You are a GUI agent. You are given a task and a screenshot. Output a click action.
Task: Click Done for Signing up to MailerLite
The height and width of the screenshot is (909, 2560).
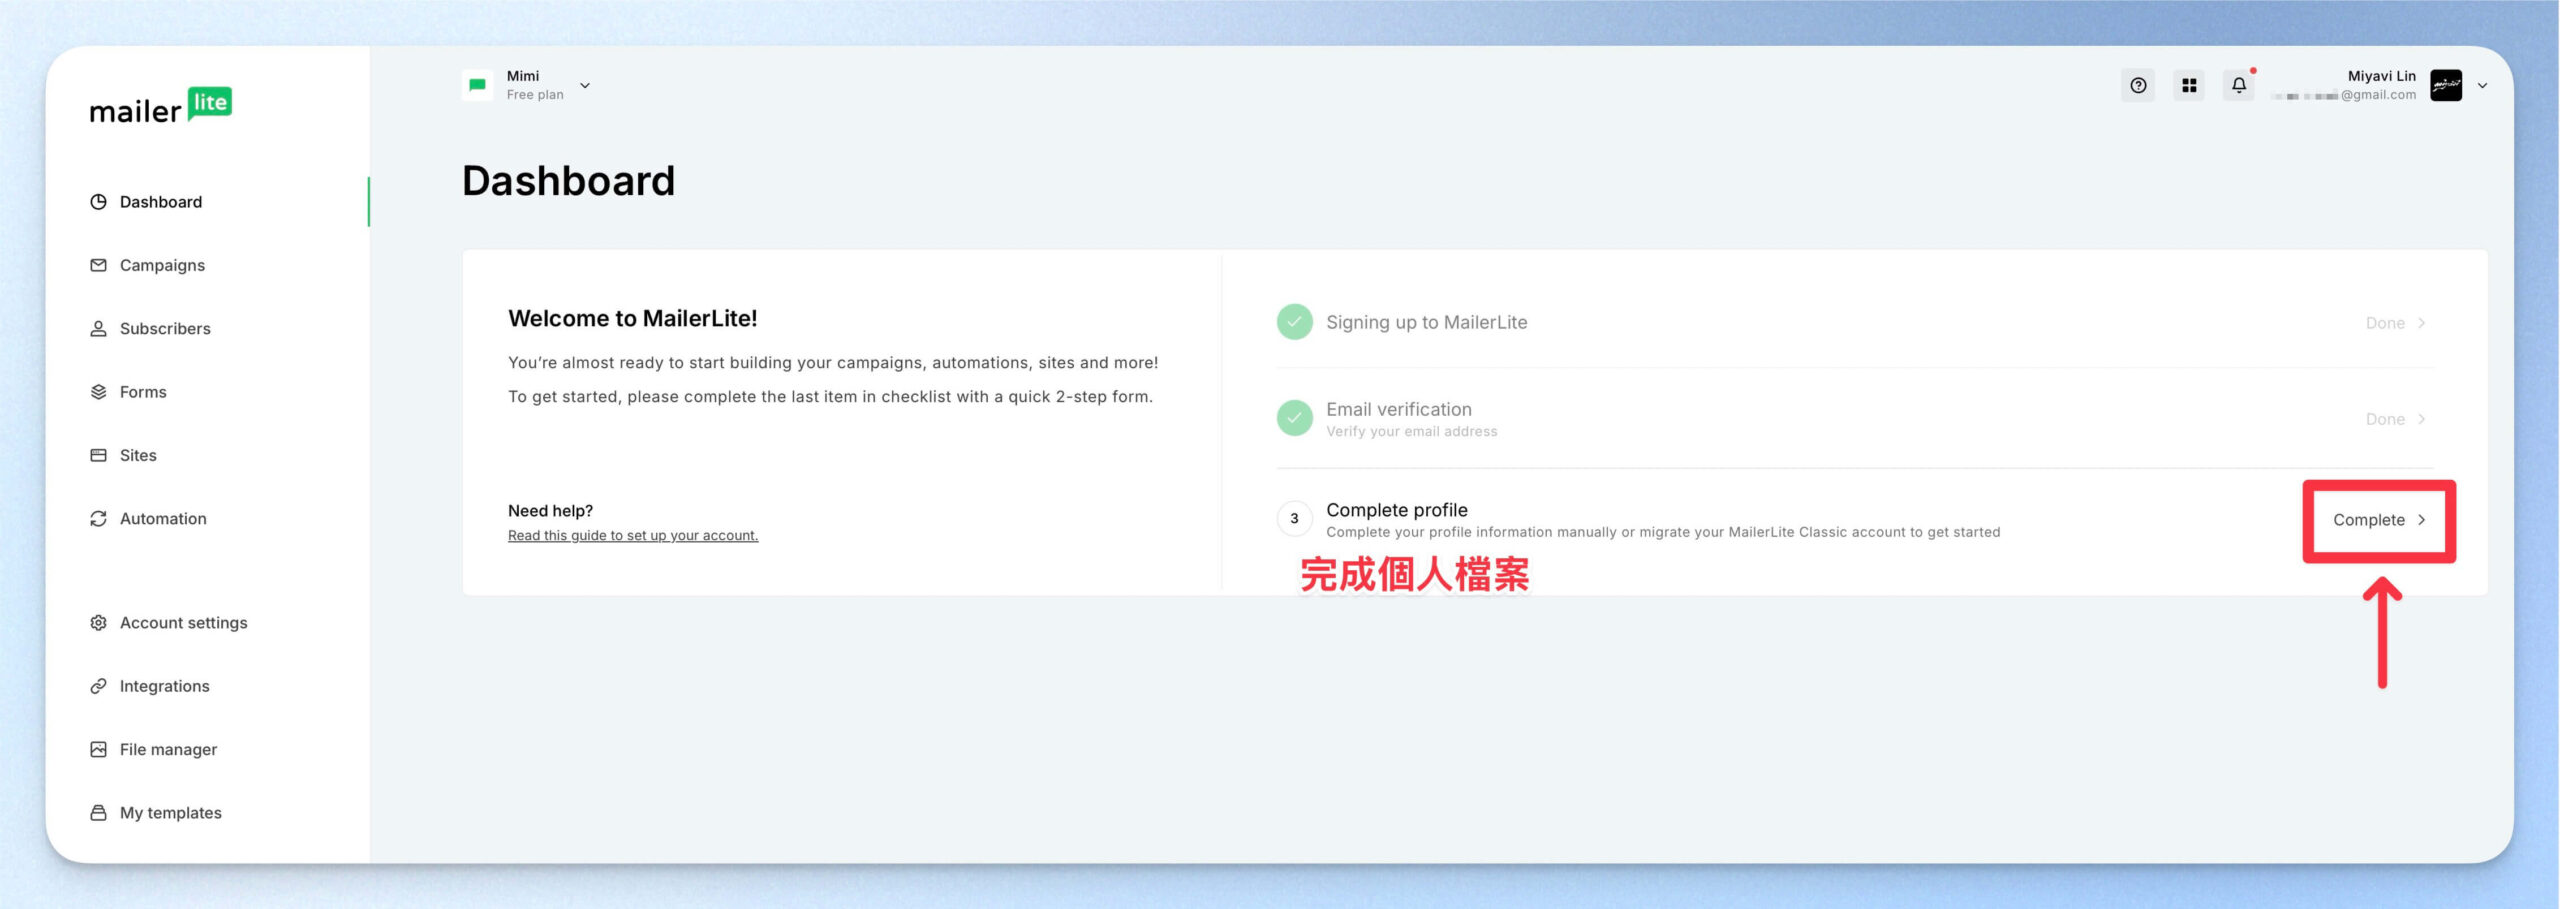tap(2385, 323)
